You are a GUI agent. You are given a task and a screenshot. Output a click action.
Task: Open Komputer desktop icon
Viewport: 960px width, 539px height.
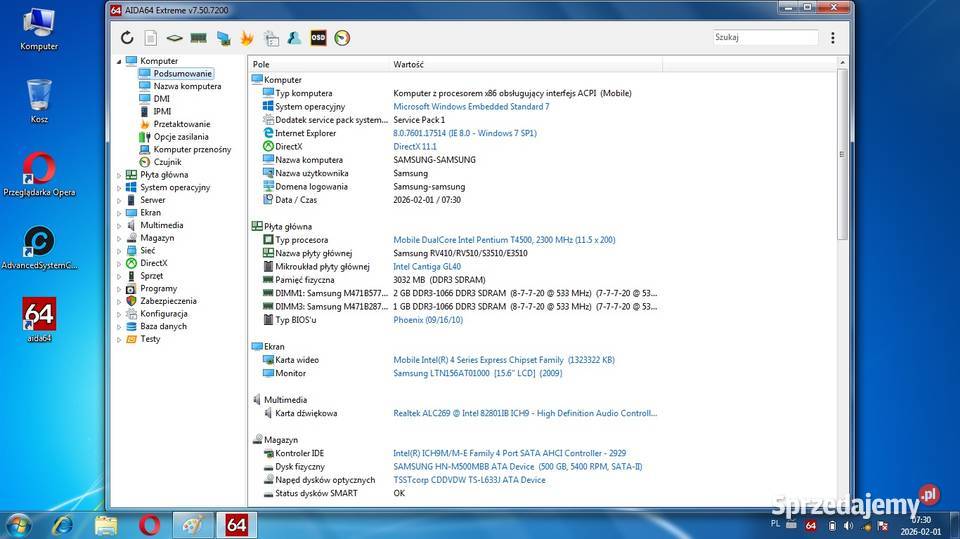39,29
